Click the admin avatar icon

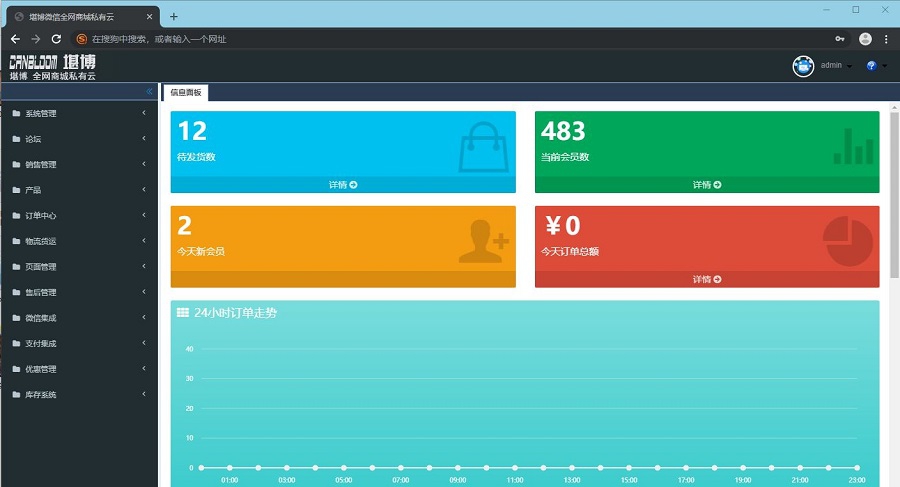tap(803, 66)
